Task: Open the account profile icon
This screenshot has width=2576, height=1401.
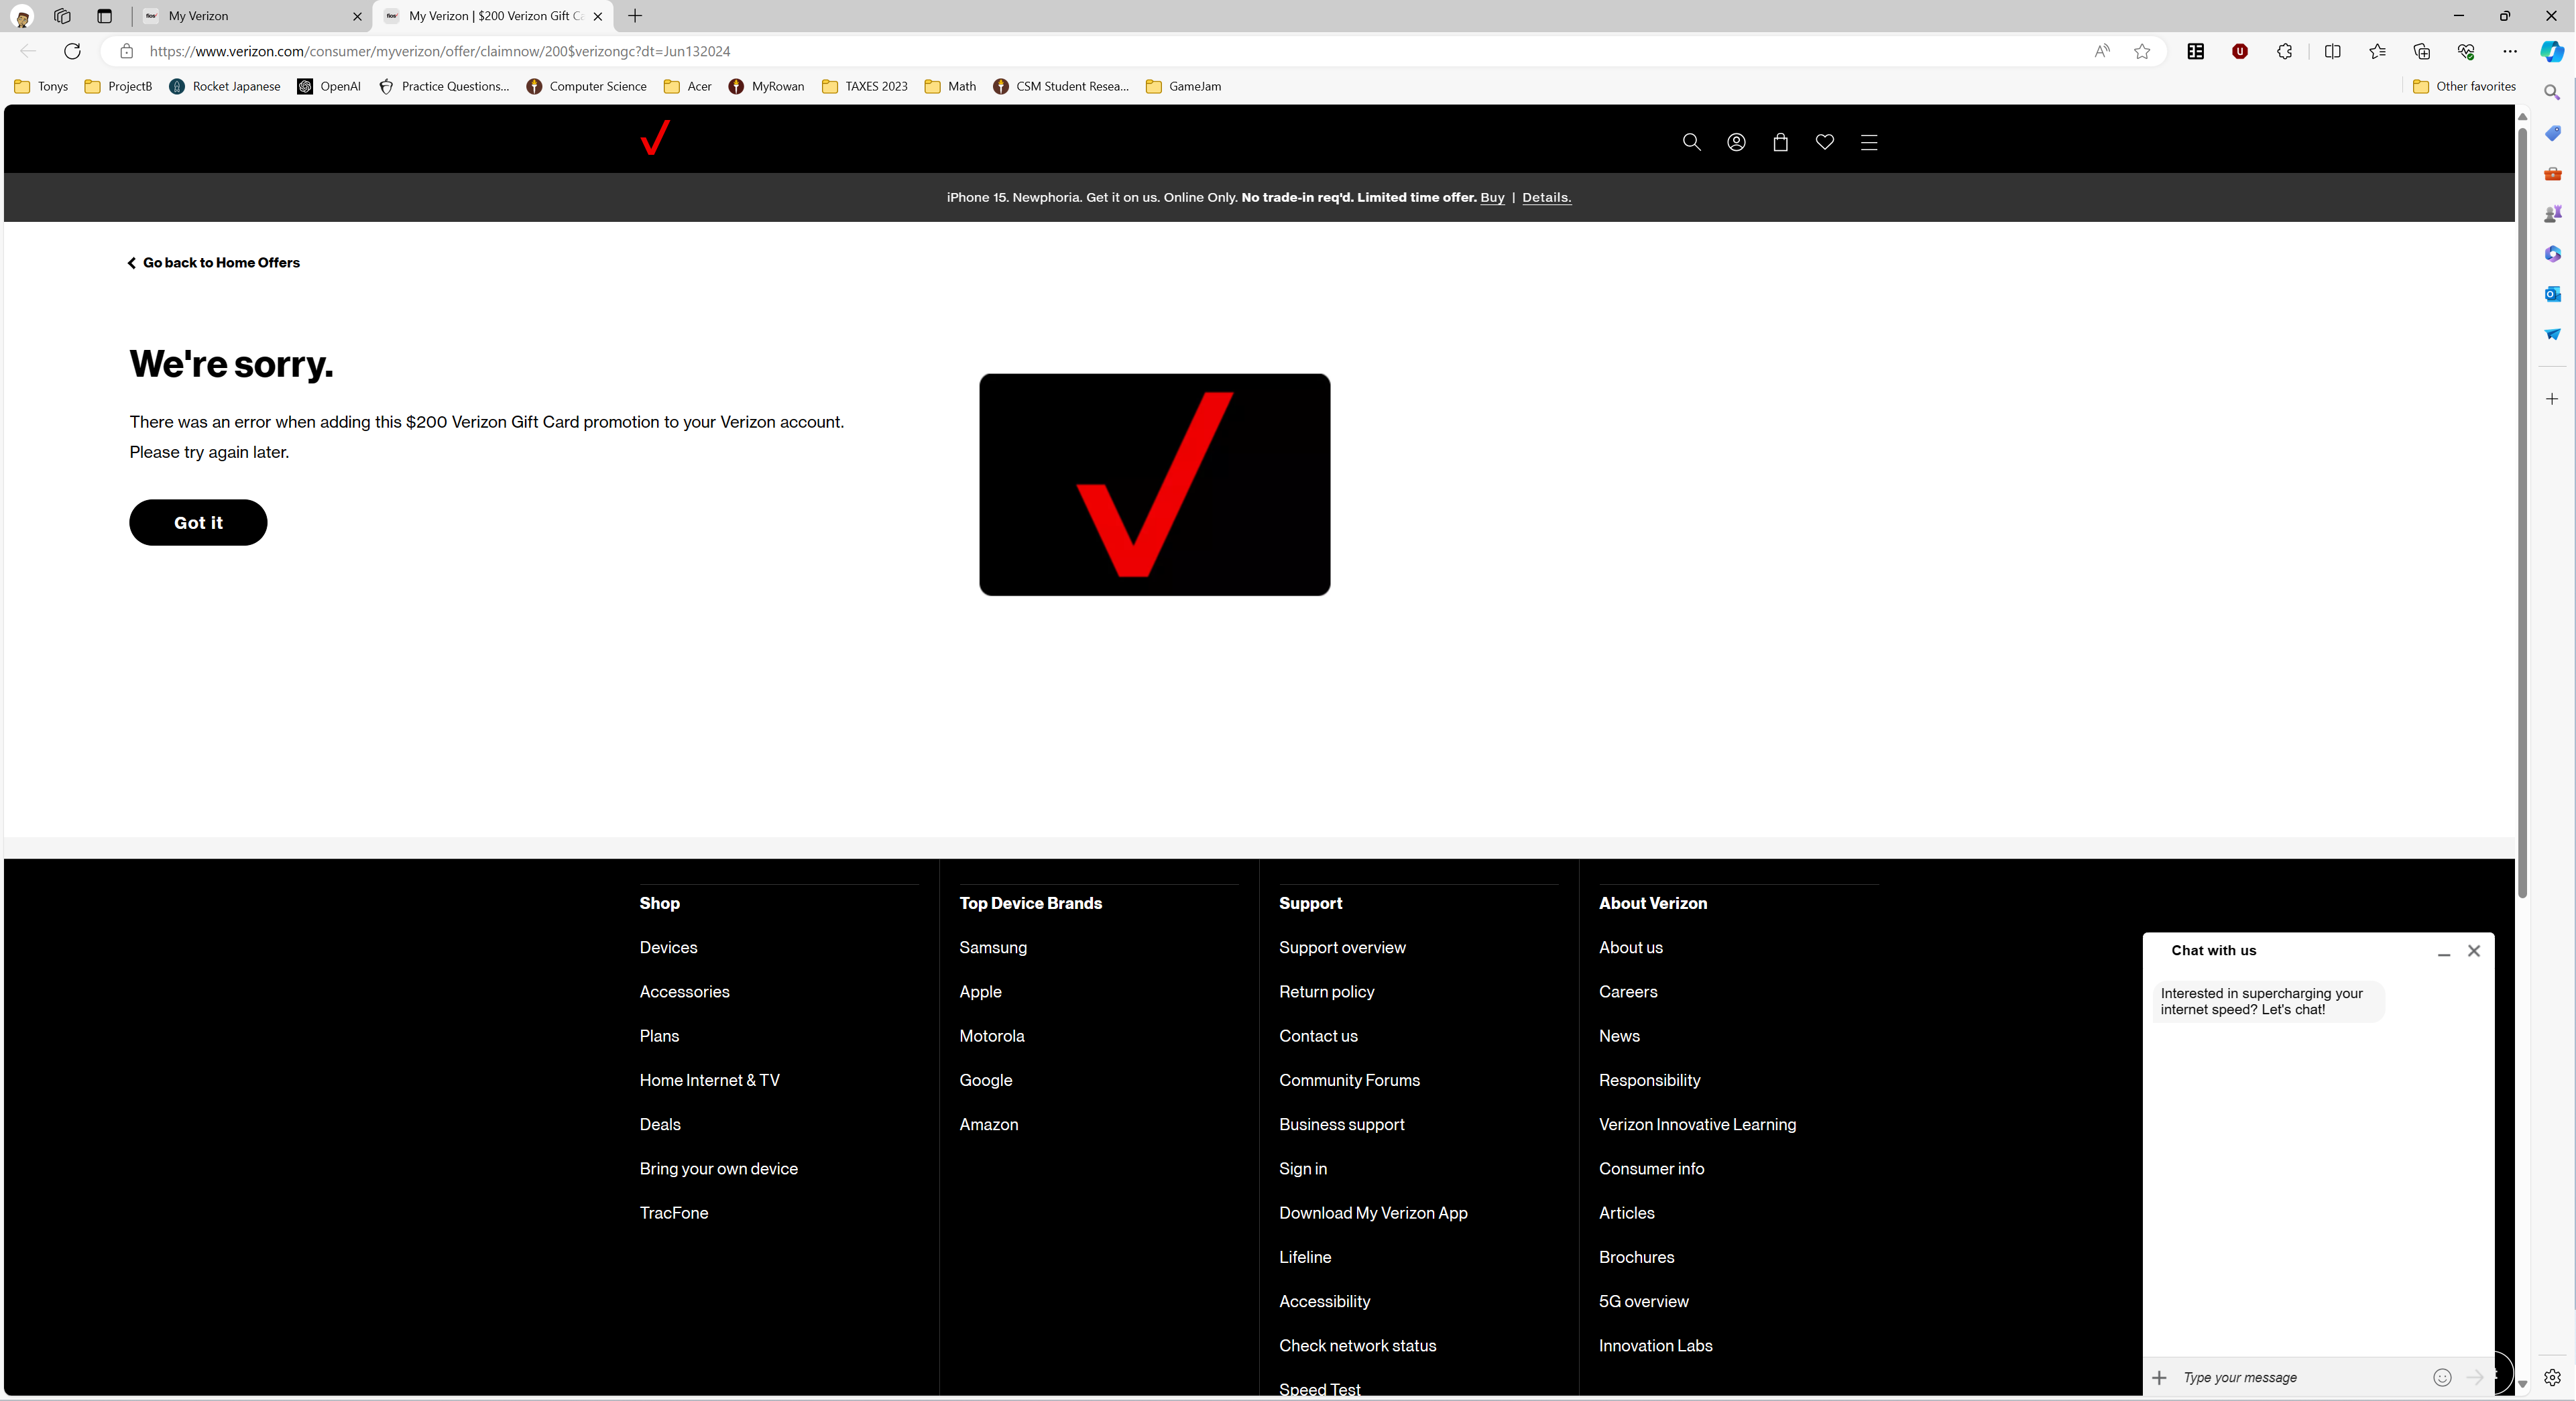Action: pyautogui.click(x=1736, y=142)
